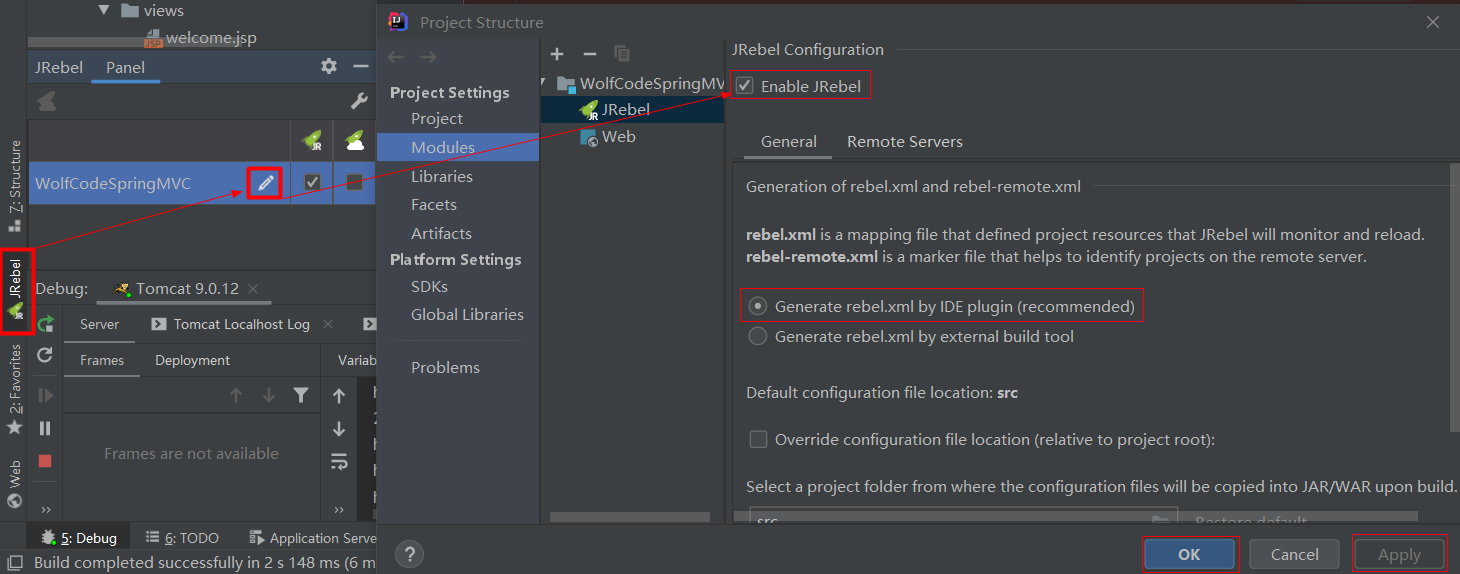Screen dimensions: 1460x574
Task: Stop the Tomcat debug session
Action: [x=45, y=461]
